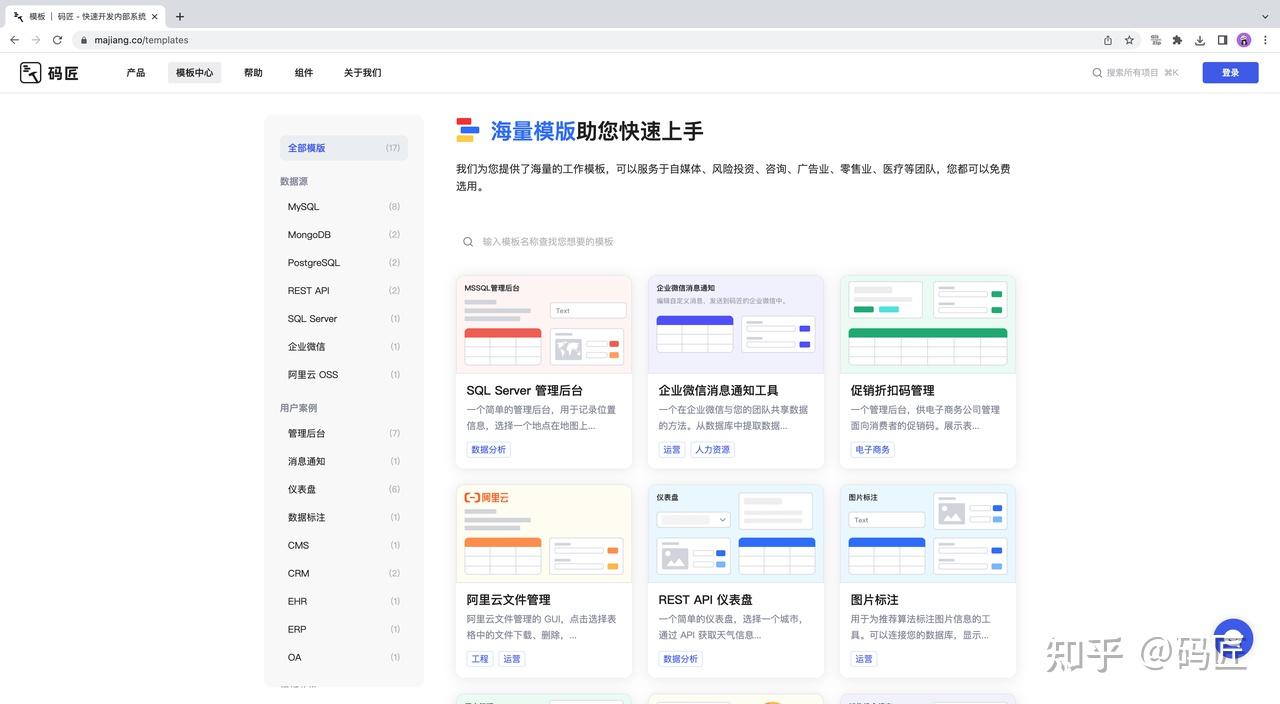Image resolution: width=1280 pixels, height=704 pixels.
Task: Select 仪表盘 use case filter
Action: click(x=344, y=490)
